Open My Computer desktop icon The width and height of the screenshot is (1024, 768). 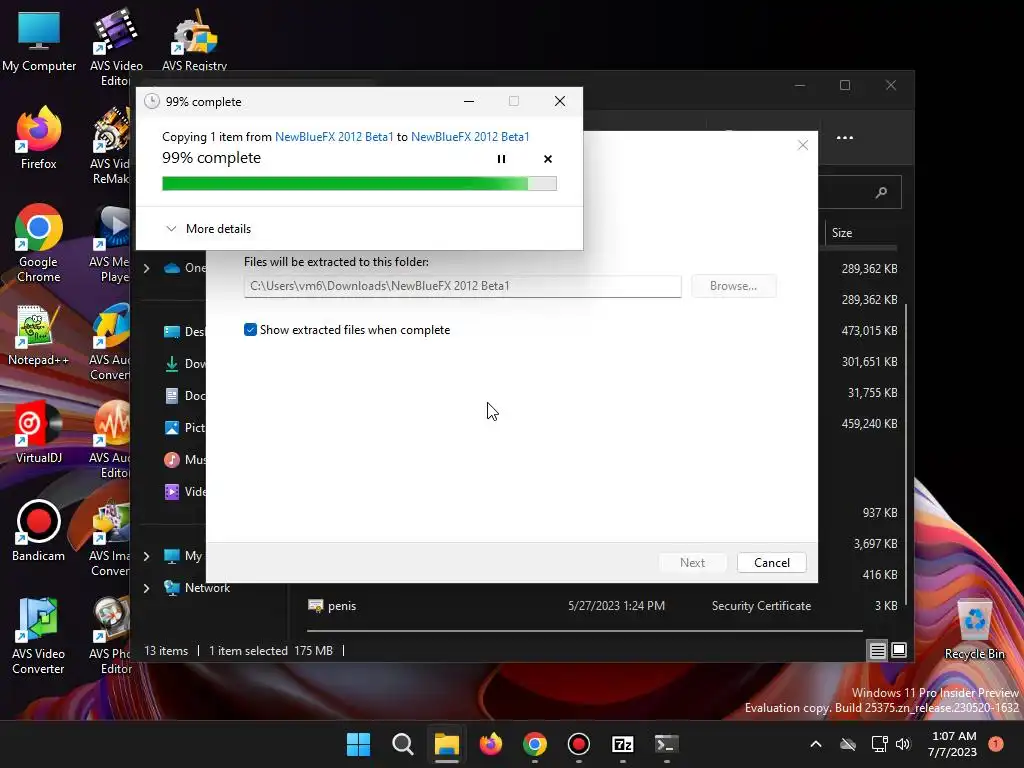(39, 40)
